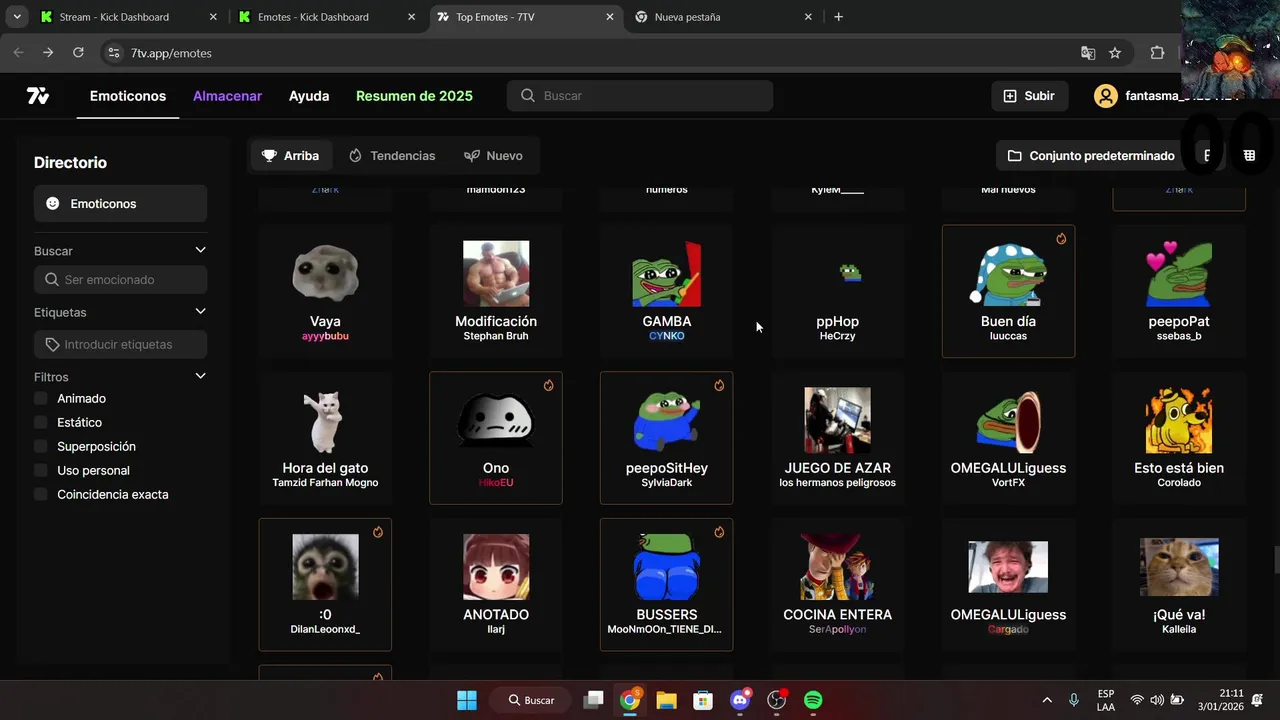Screen dimensions: 1280x720
Task: Click the Introducir etiquetas field
Action: (120, 344)
